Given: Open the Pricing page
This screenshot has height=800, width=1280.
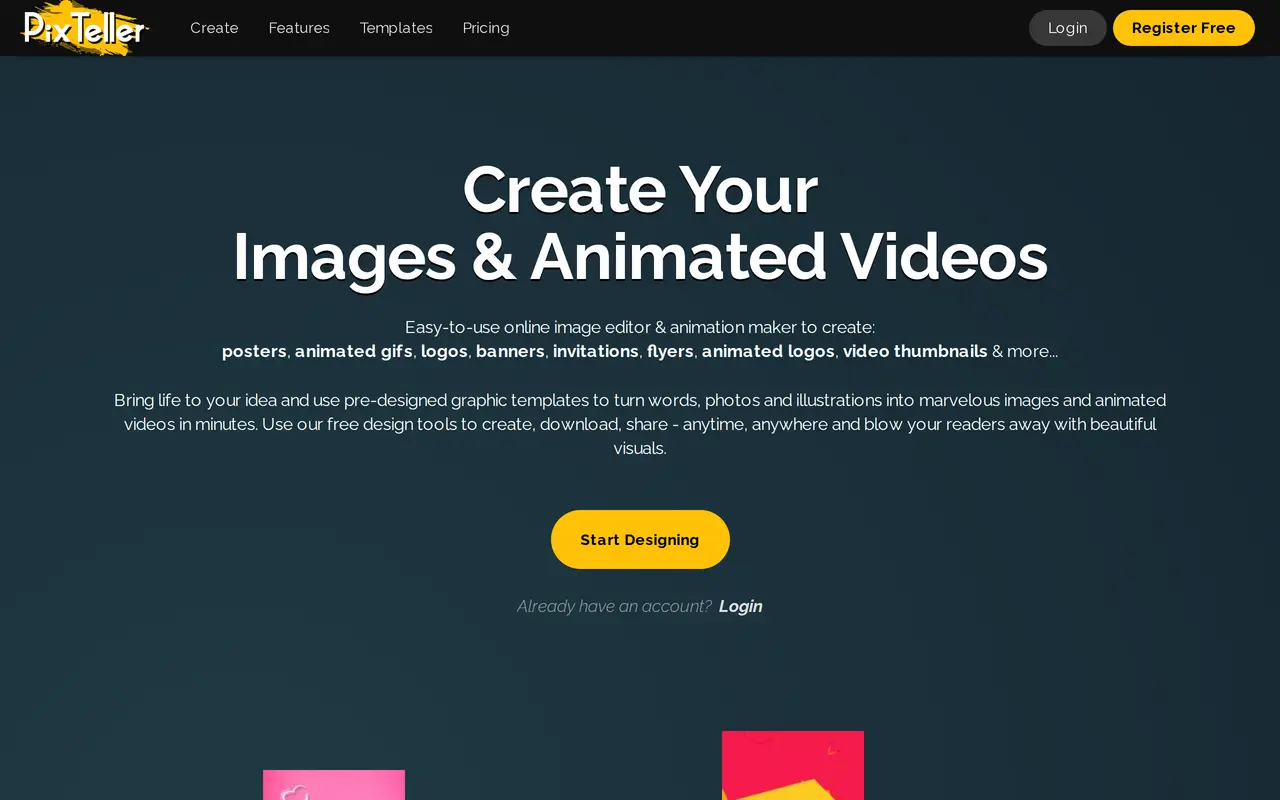Looking at the screenshot, I should coord(486,28).
